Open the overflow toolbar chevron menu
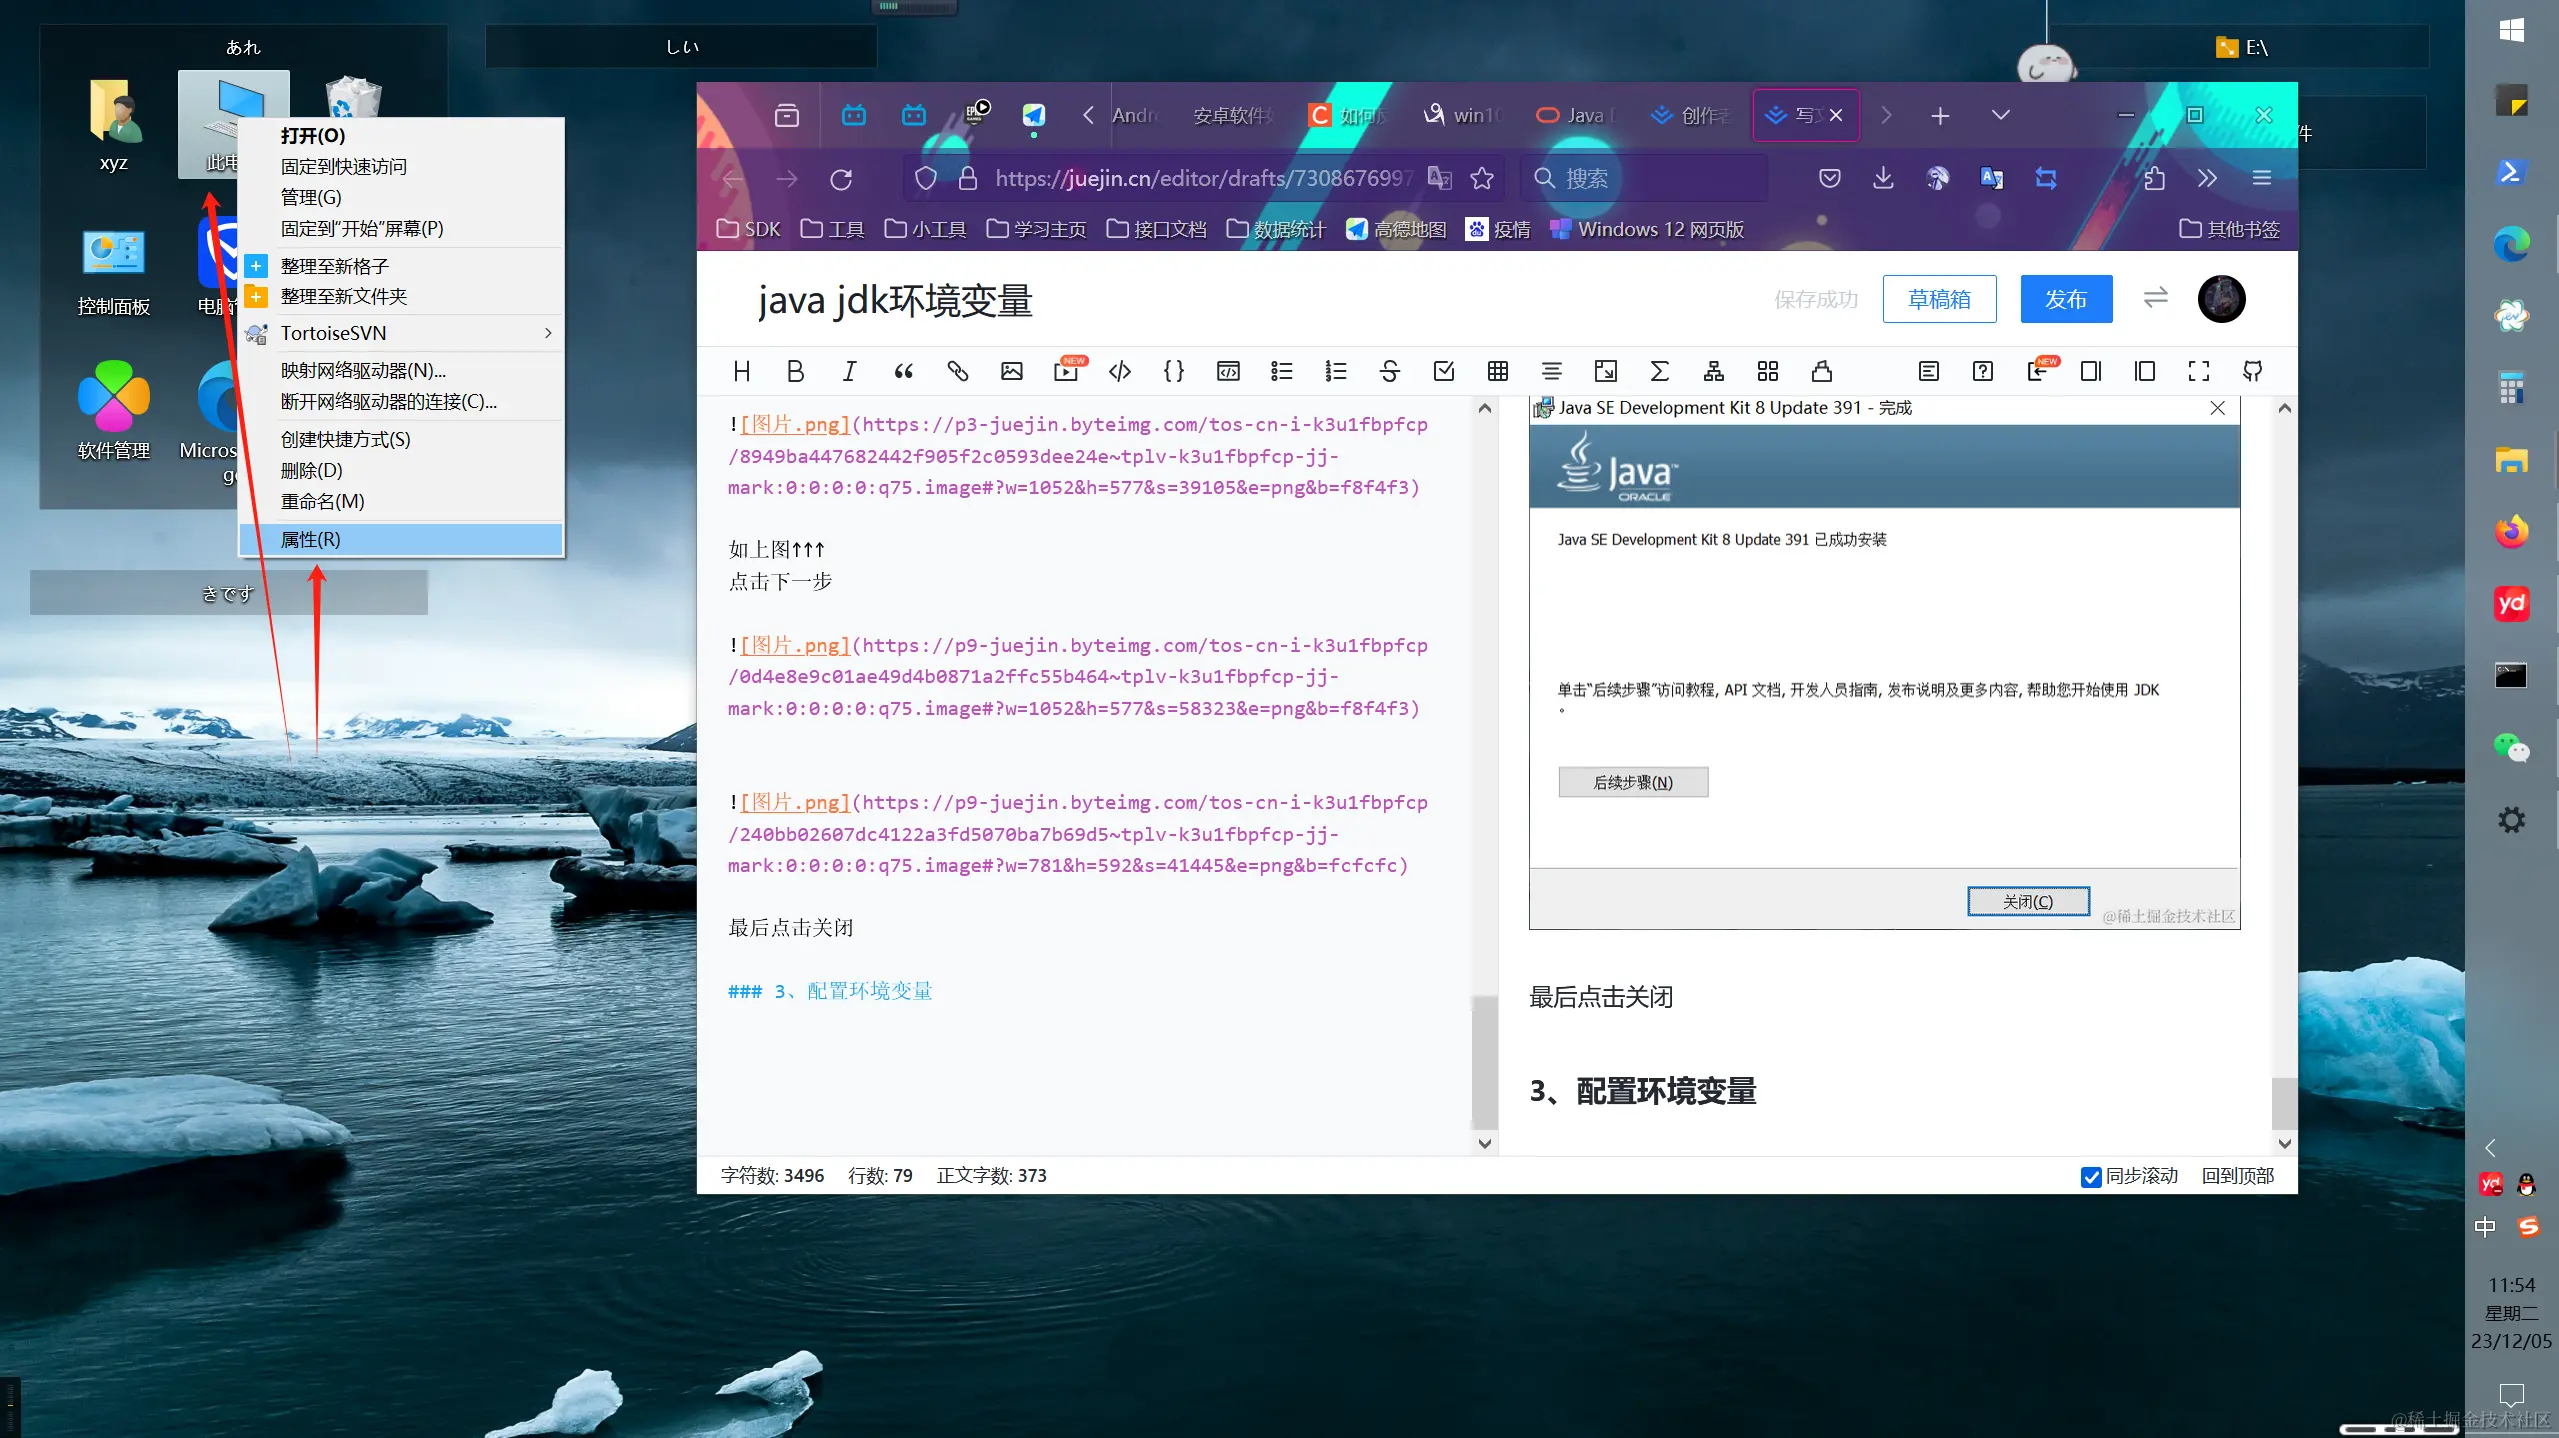Screen dimensions: 2559x1438 click(2207, 178)
